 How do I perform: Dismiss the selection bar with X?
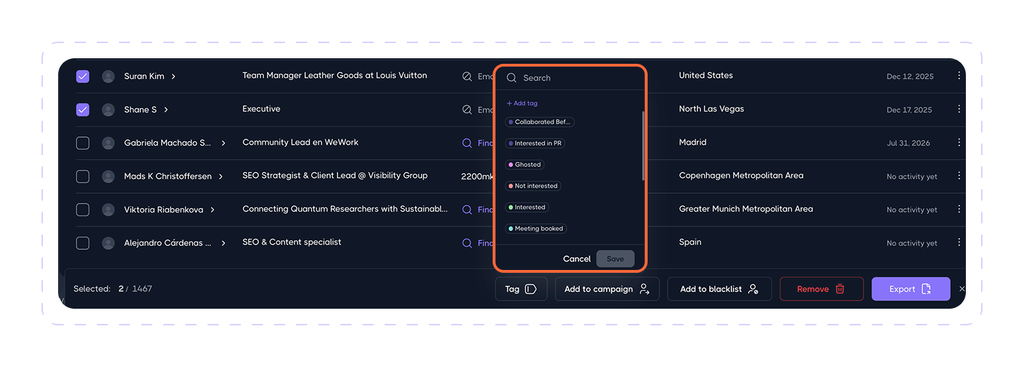click(x=961, y=289)
